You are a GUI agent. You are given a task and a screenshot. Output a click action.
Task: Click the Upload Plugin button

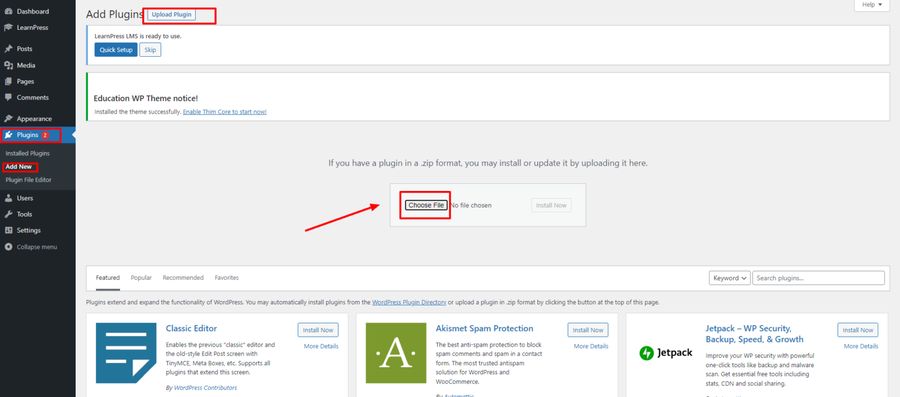click(x=172, y=15)
